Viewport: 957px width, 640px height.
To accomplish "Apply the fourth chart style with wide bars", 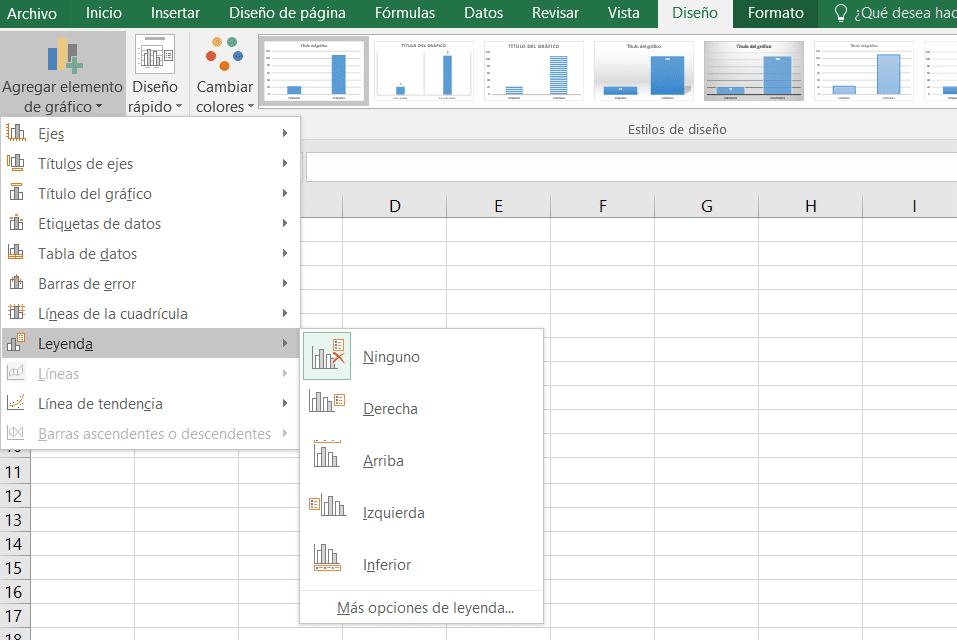I will click(x=643, y=71).
